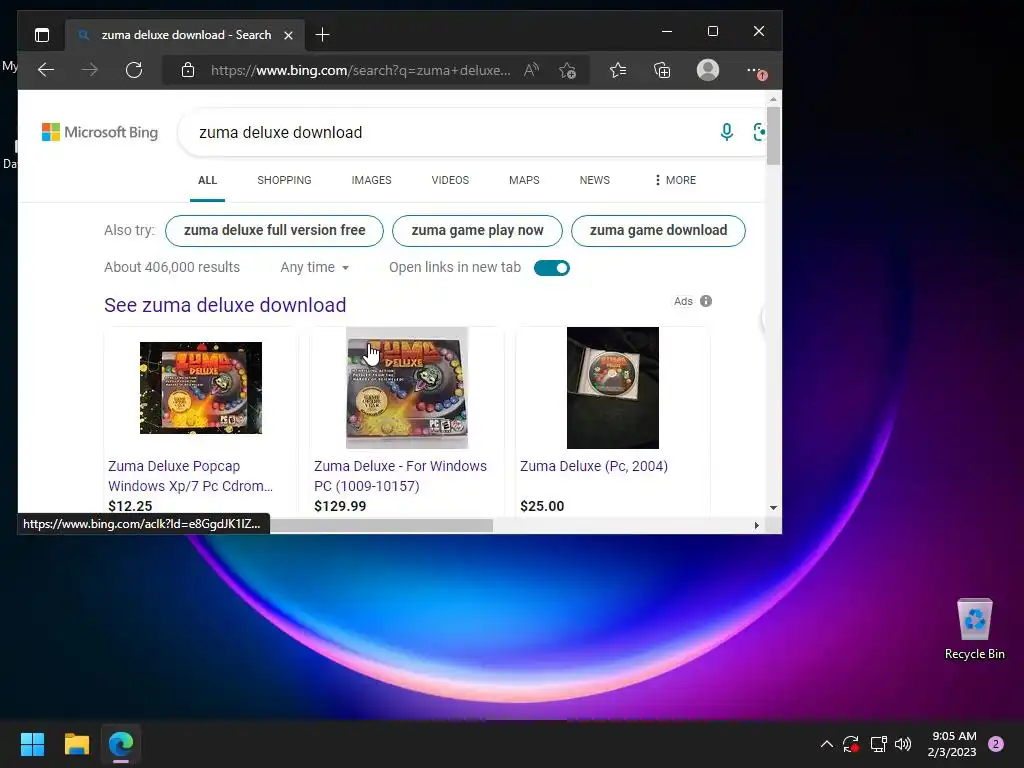Open Read aloud in address bar

532,70
